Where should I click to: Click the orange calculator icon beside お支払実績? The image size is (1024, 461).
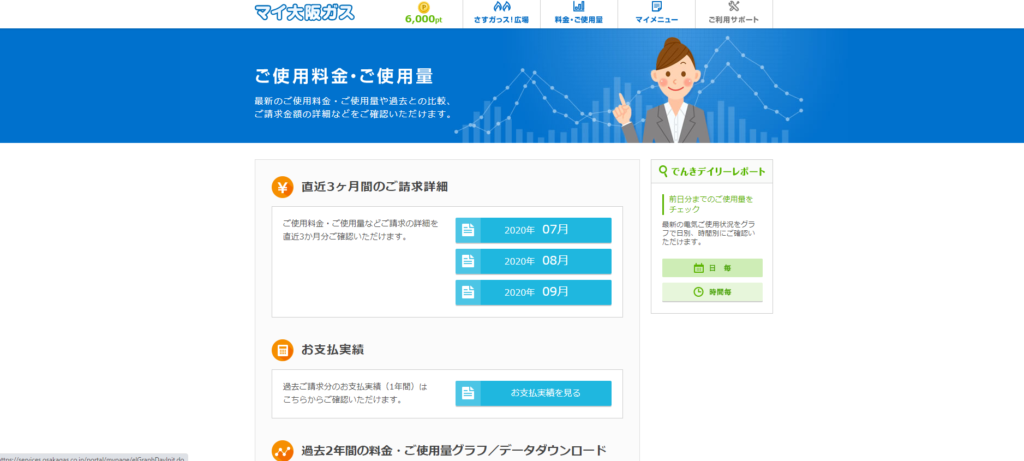283,350
